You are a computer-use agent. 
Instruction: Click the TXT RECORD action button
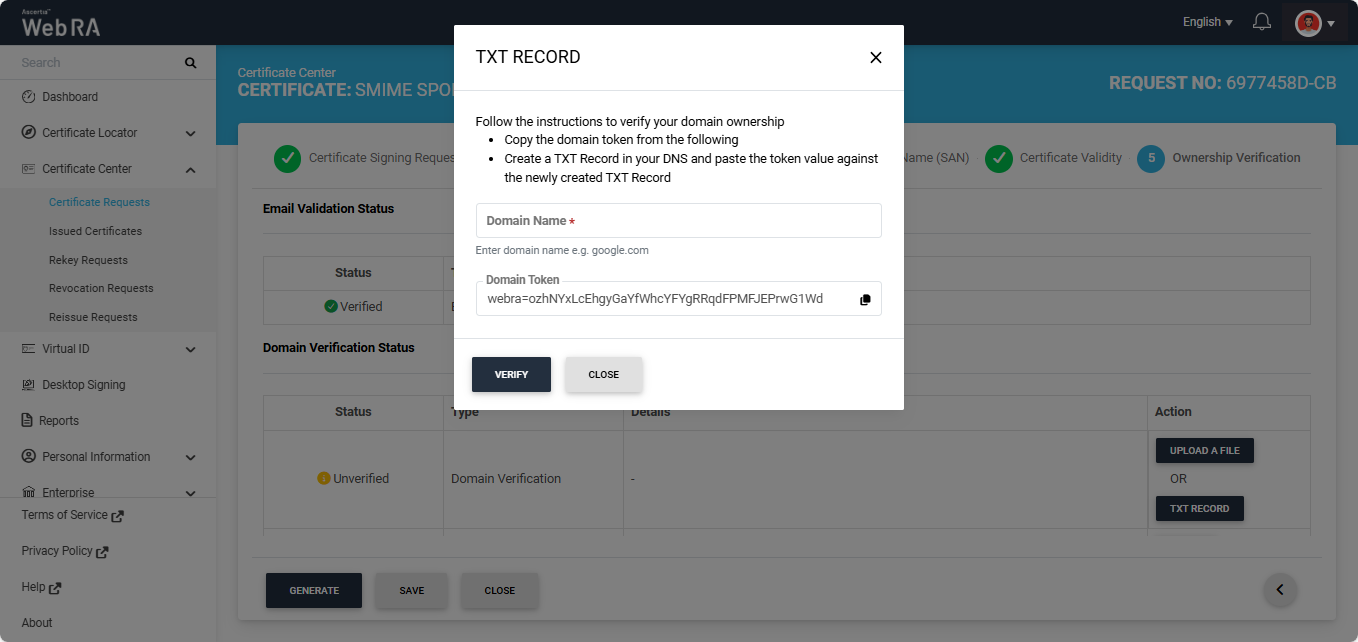point(1199,509)
